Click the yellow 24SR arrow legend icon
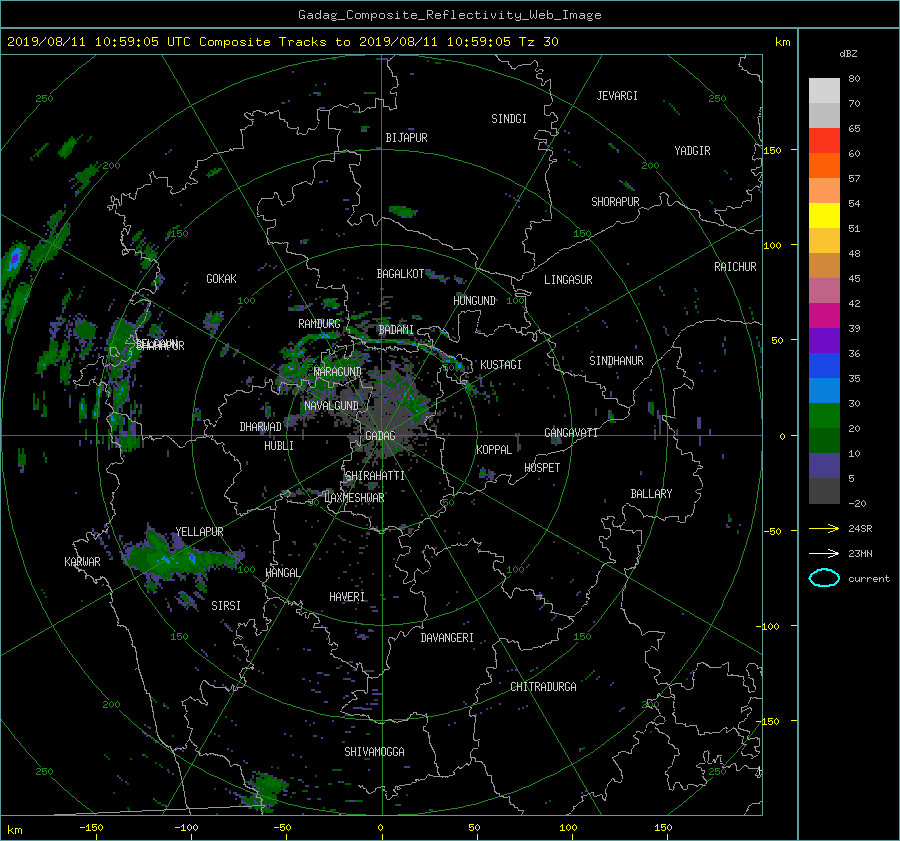The width and height of the screenshot is (900, 841). [x=824, y=528]
